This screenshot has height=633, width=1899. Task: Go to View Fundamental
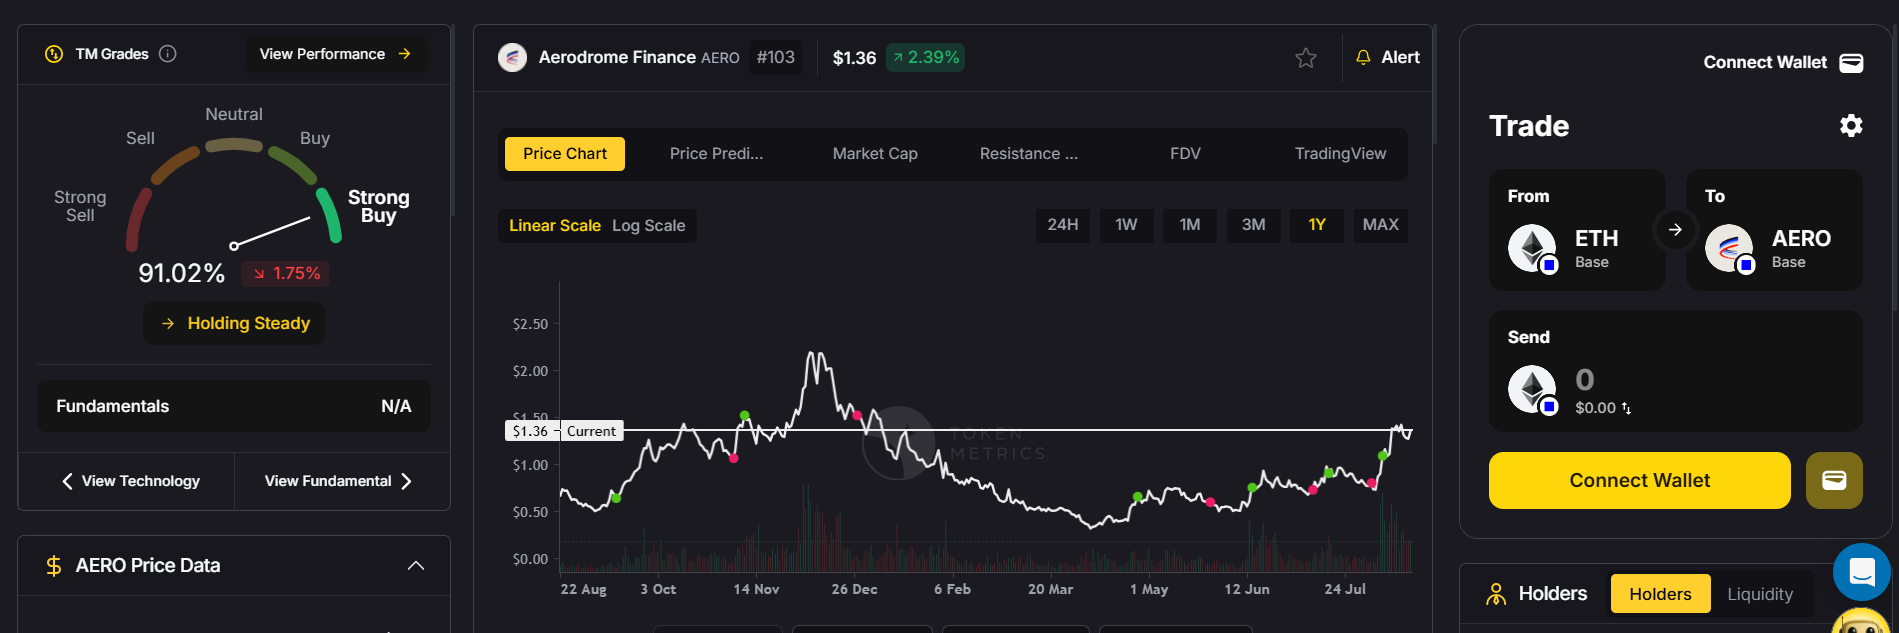(338, 481)
